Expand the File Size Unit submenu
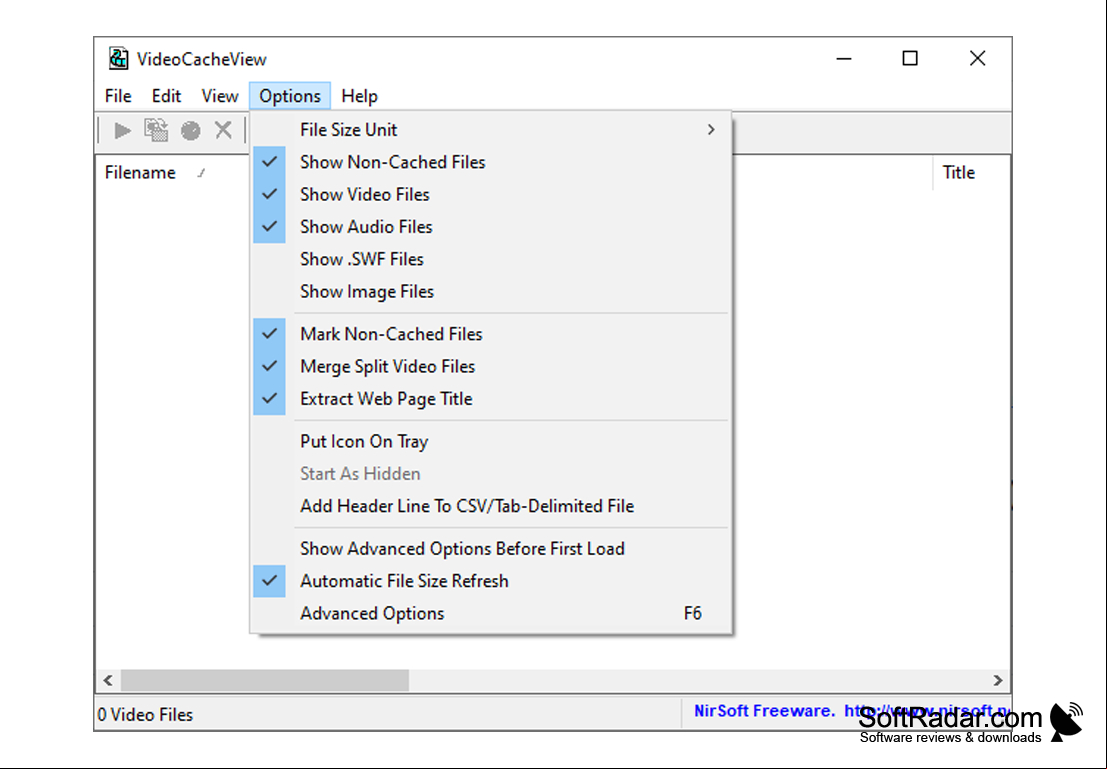Image resolution: width=1107 pixels, height=769 pixels. 491,130
